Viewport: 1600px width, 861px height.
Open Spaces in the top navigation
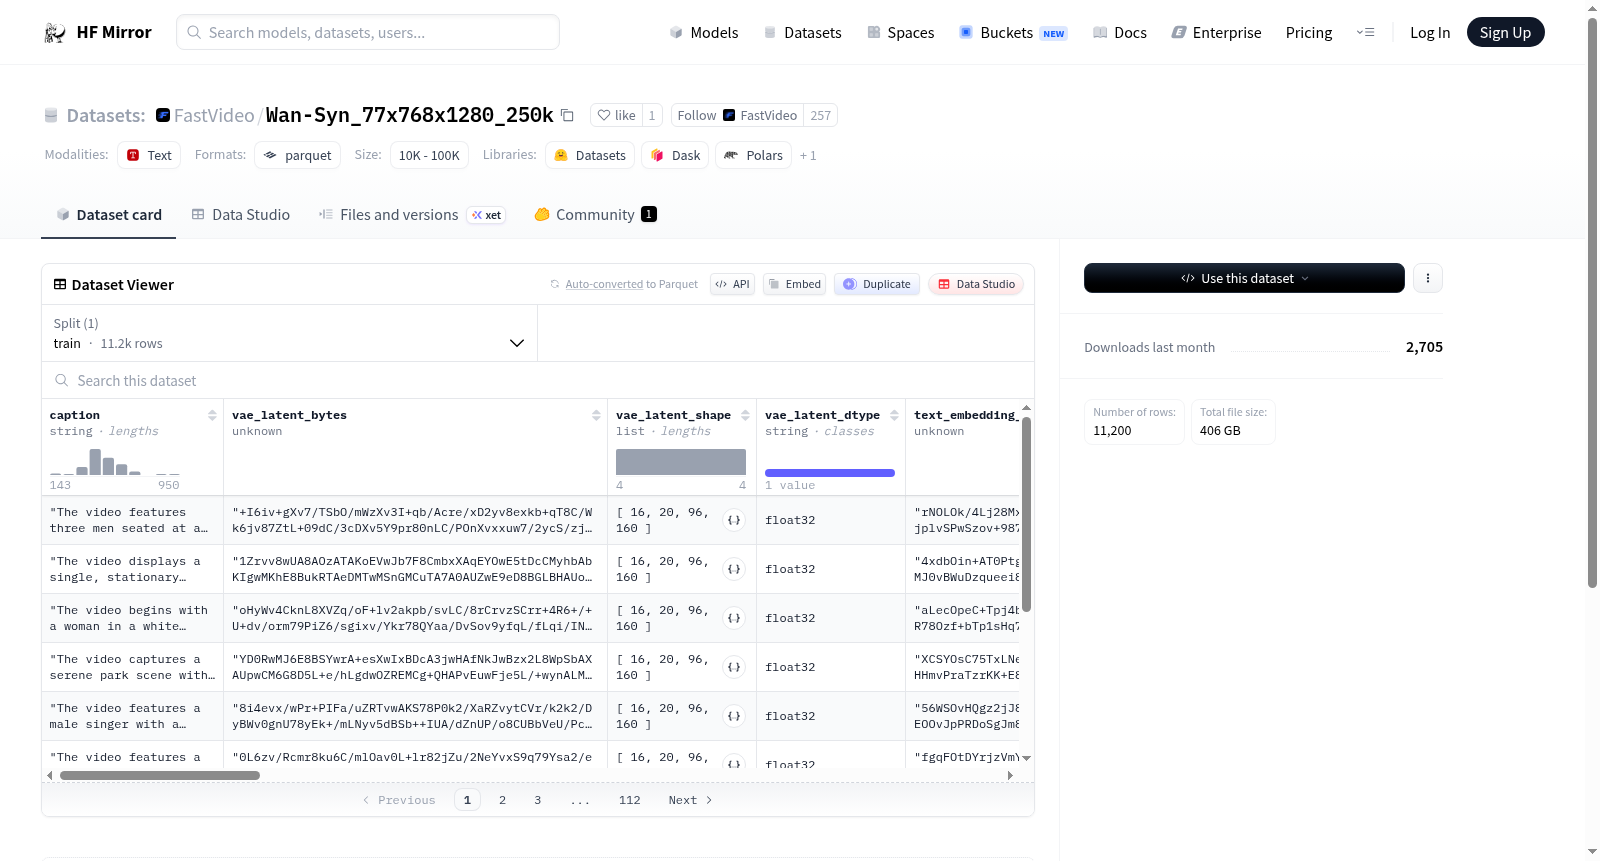pyautogui.click(x=901, y=33)
